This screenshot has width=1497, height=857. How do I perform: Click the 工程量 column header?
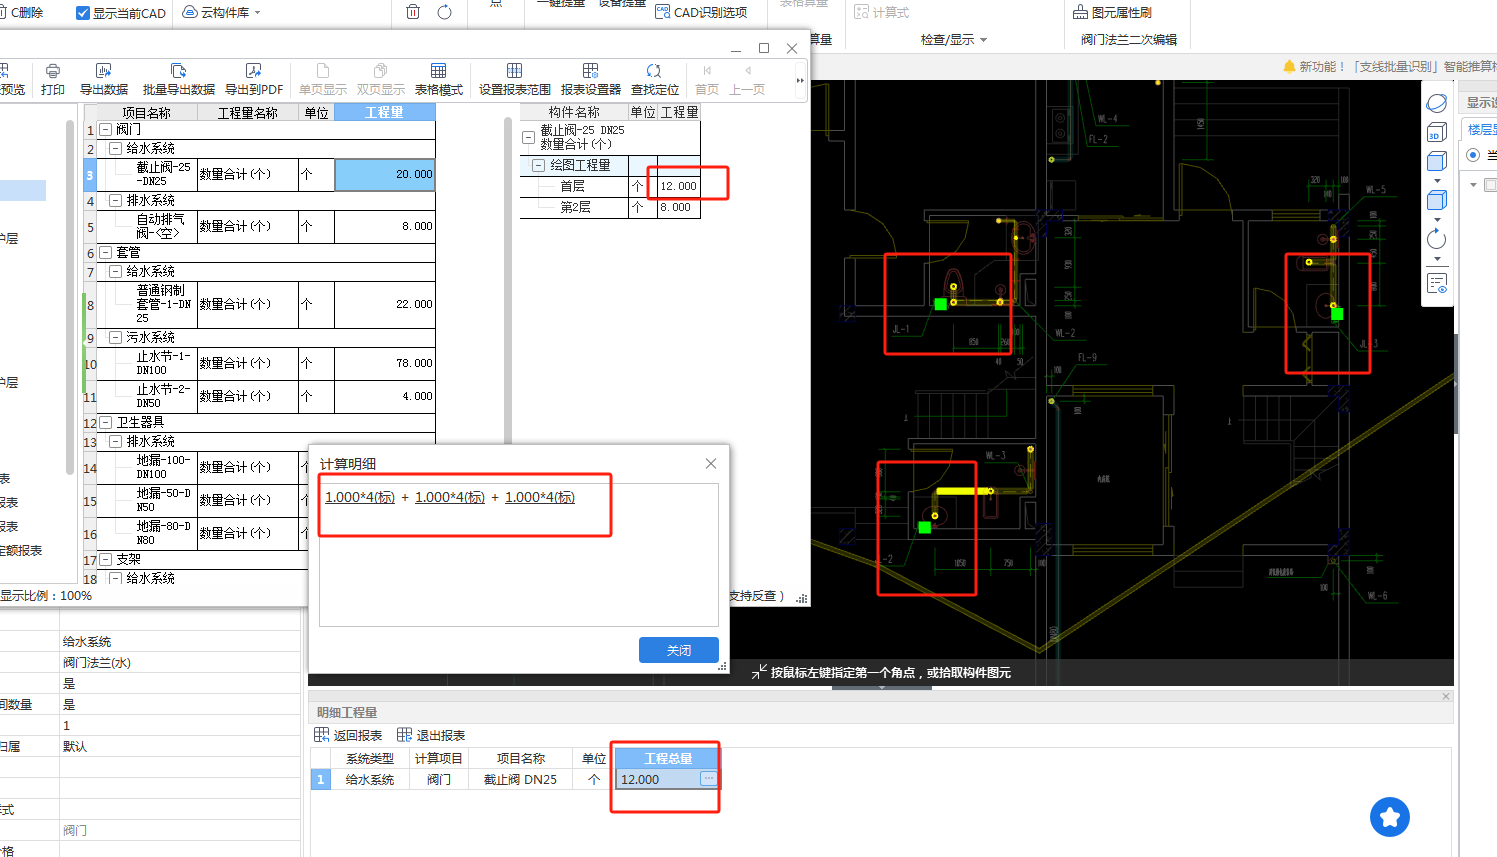[385, 113]
